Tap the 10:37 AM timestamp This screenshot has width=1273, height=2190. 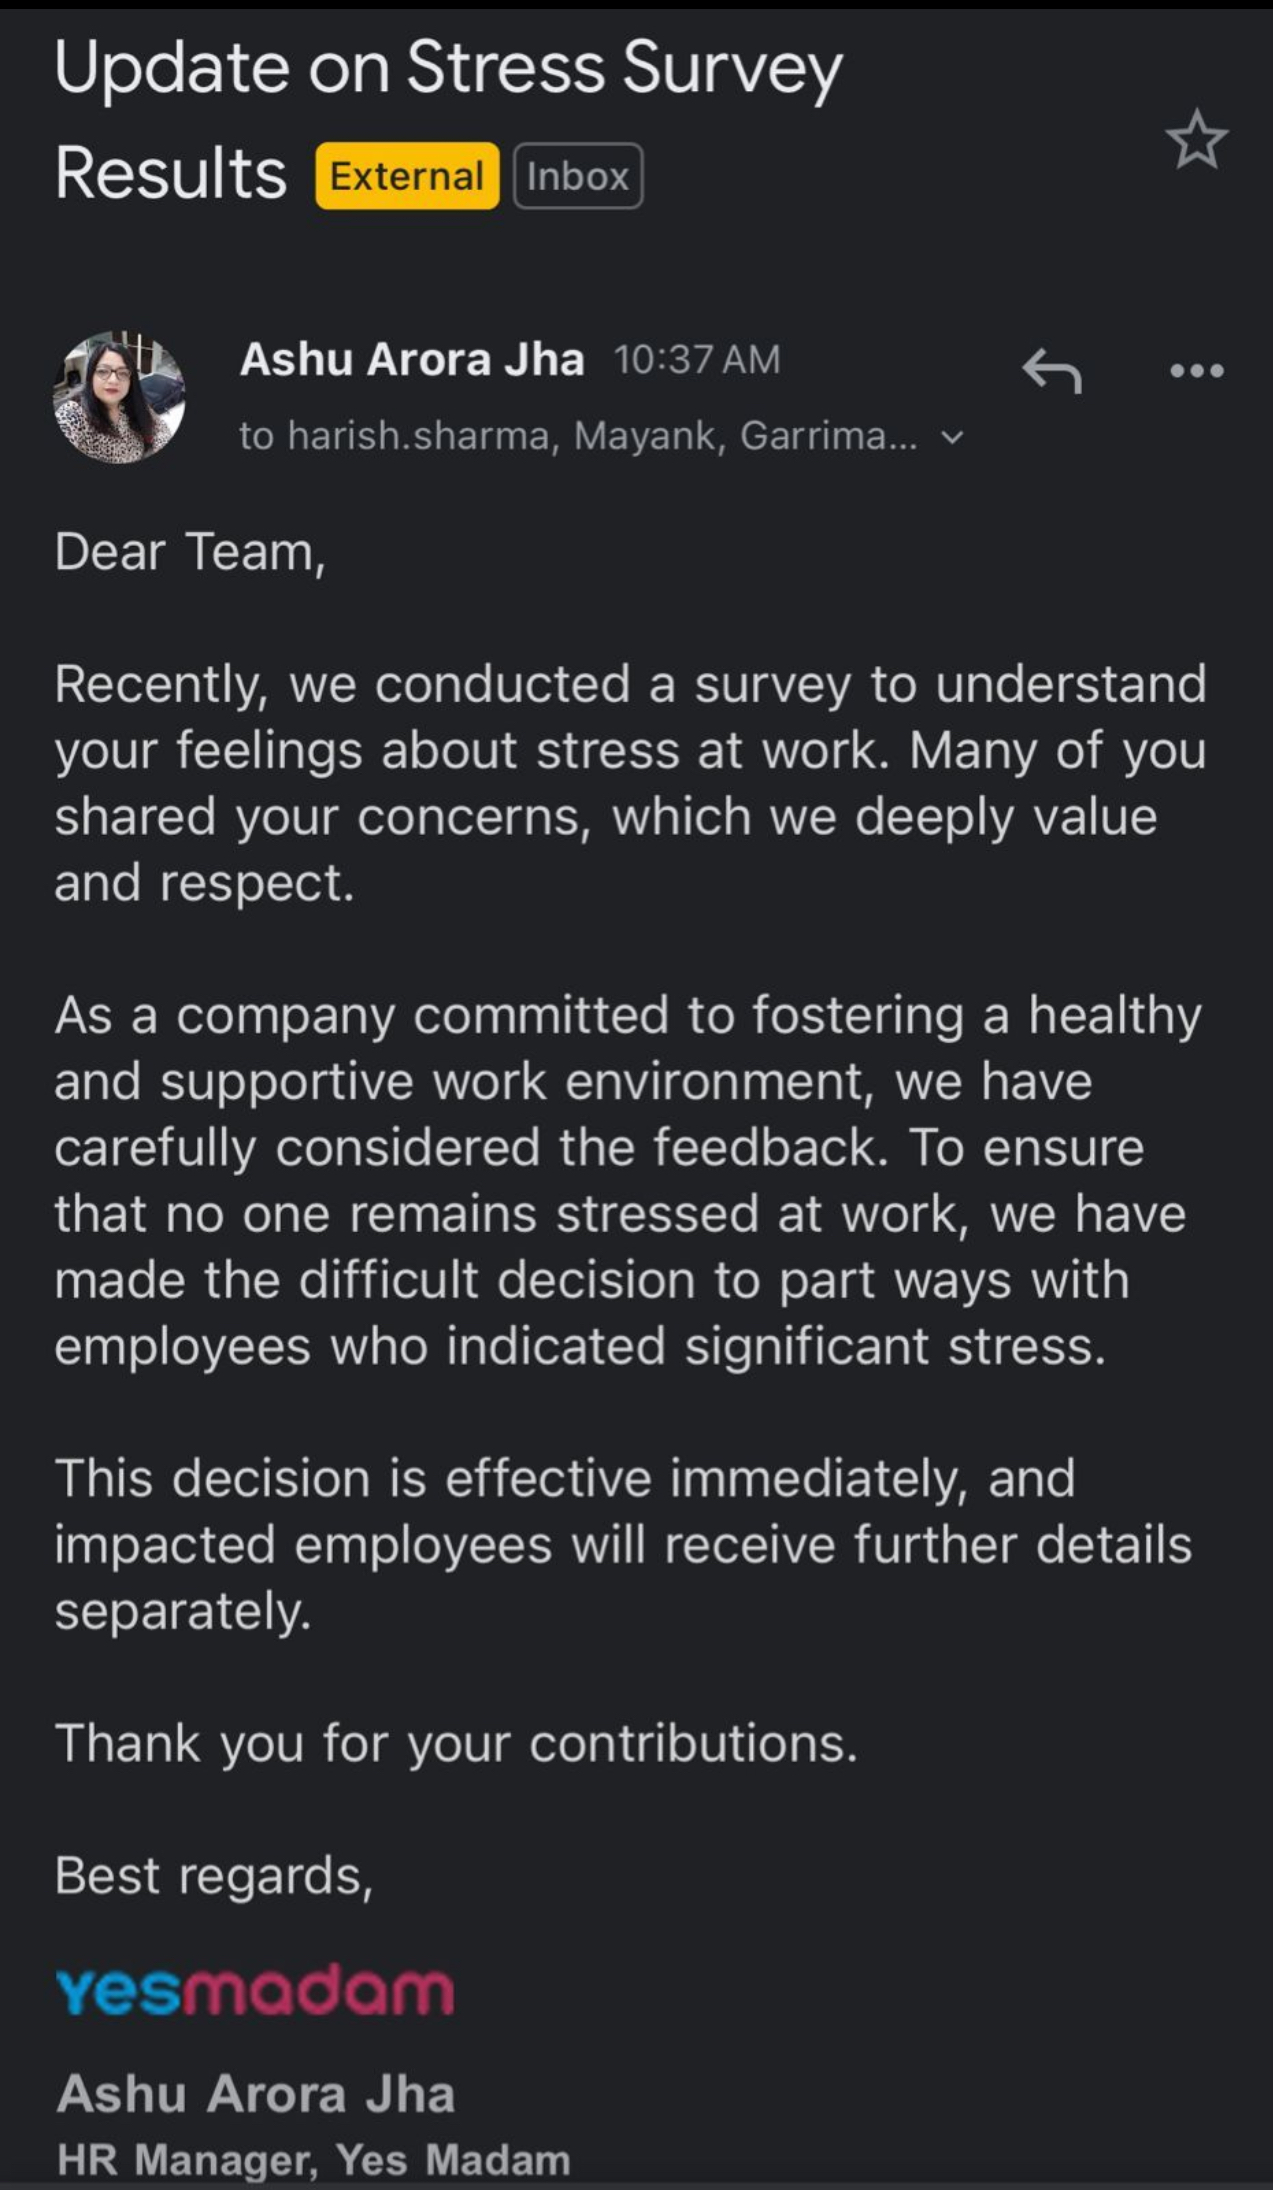point(696,360)
